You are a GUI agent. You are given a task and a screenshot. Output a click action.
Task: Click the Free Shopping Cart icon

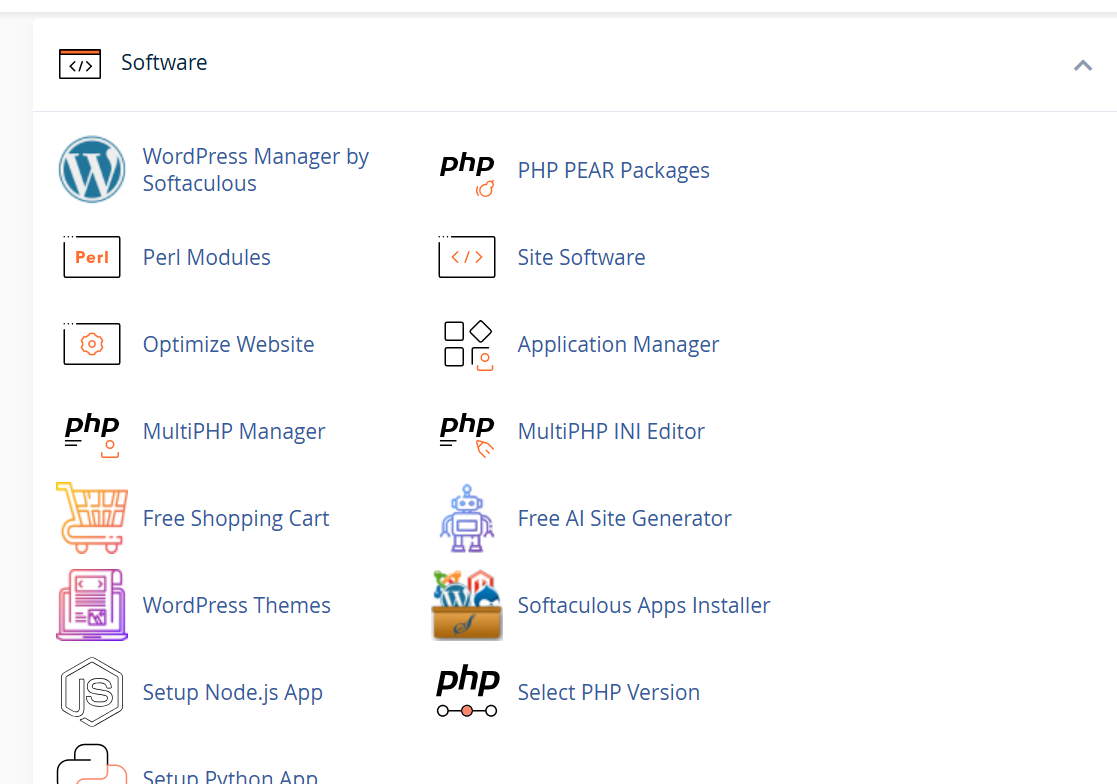point(92,518)
